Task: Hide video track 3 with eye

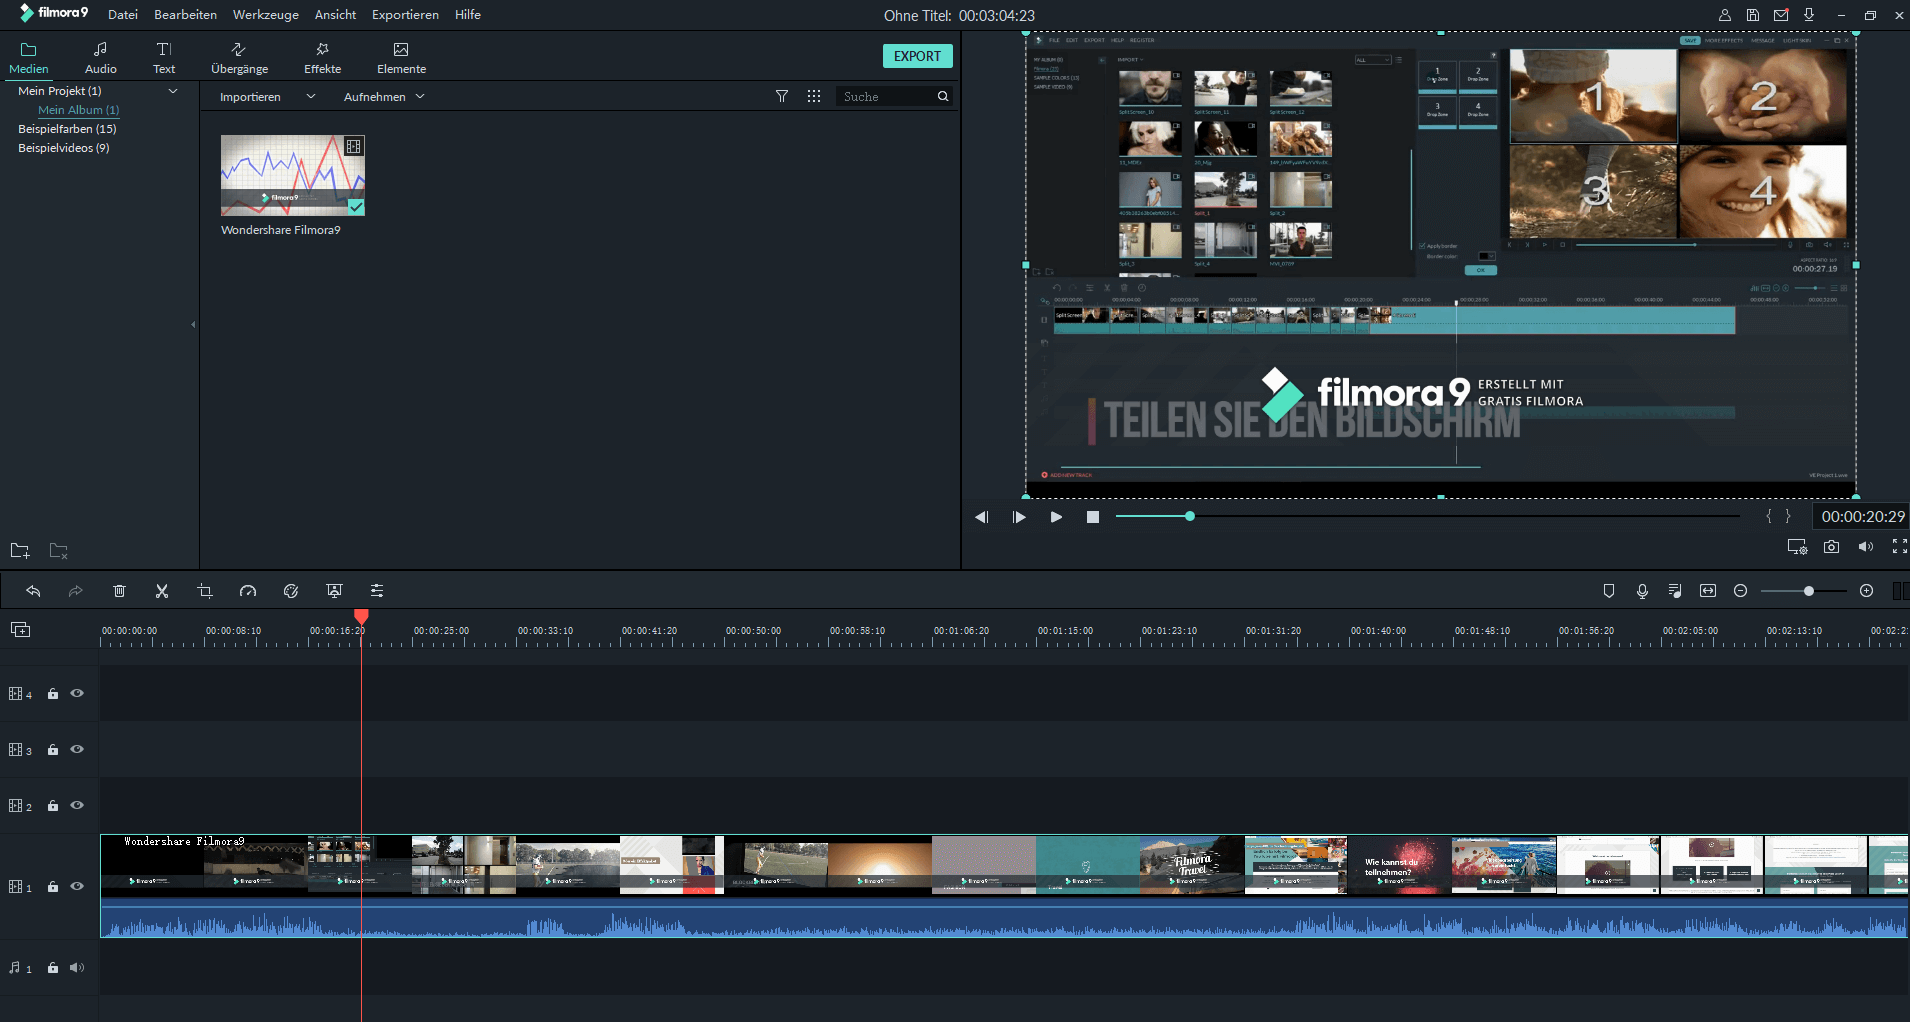Action: point(77,749)
